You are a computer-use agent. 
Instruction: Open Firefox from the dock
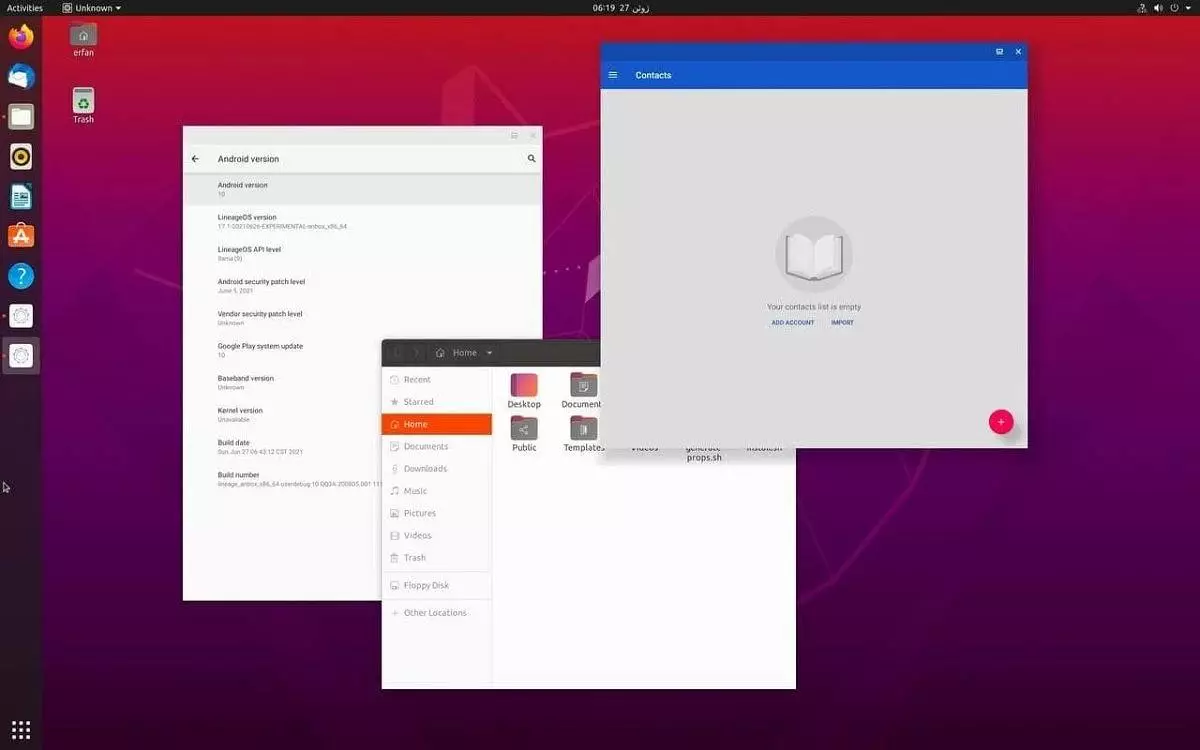pyautogui.click(x=20, y=36)
